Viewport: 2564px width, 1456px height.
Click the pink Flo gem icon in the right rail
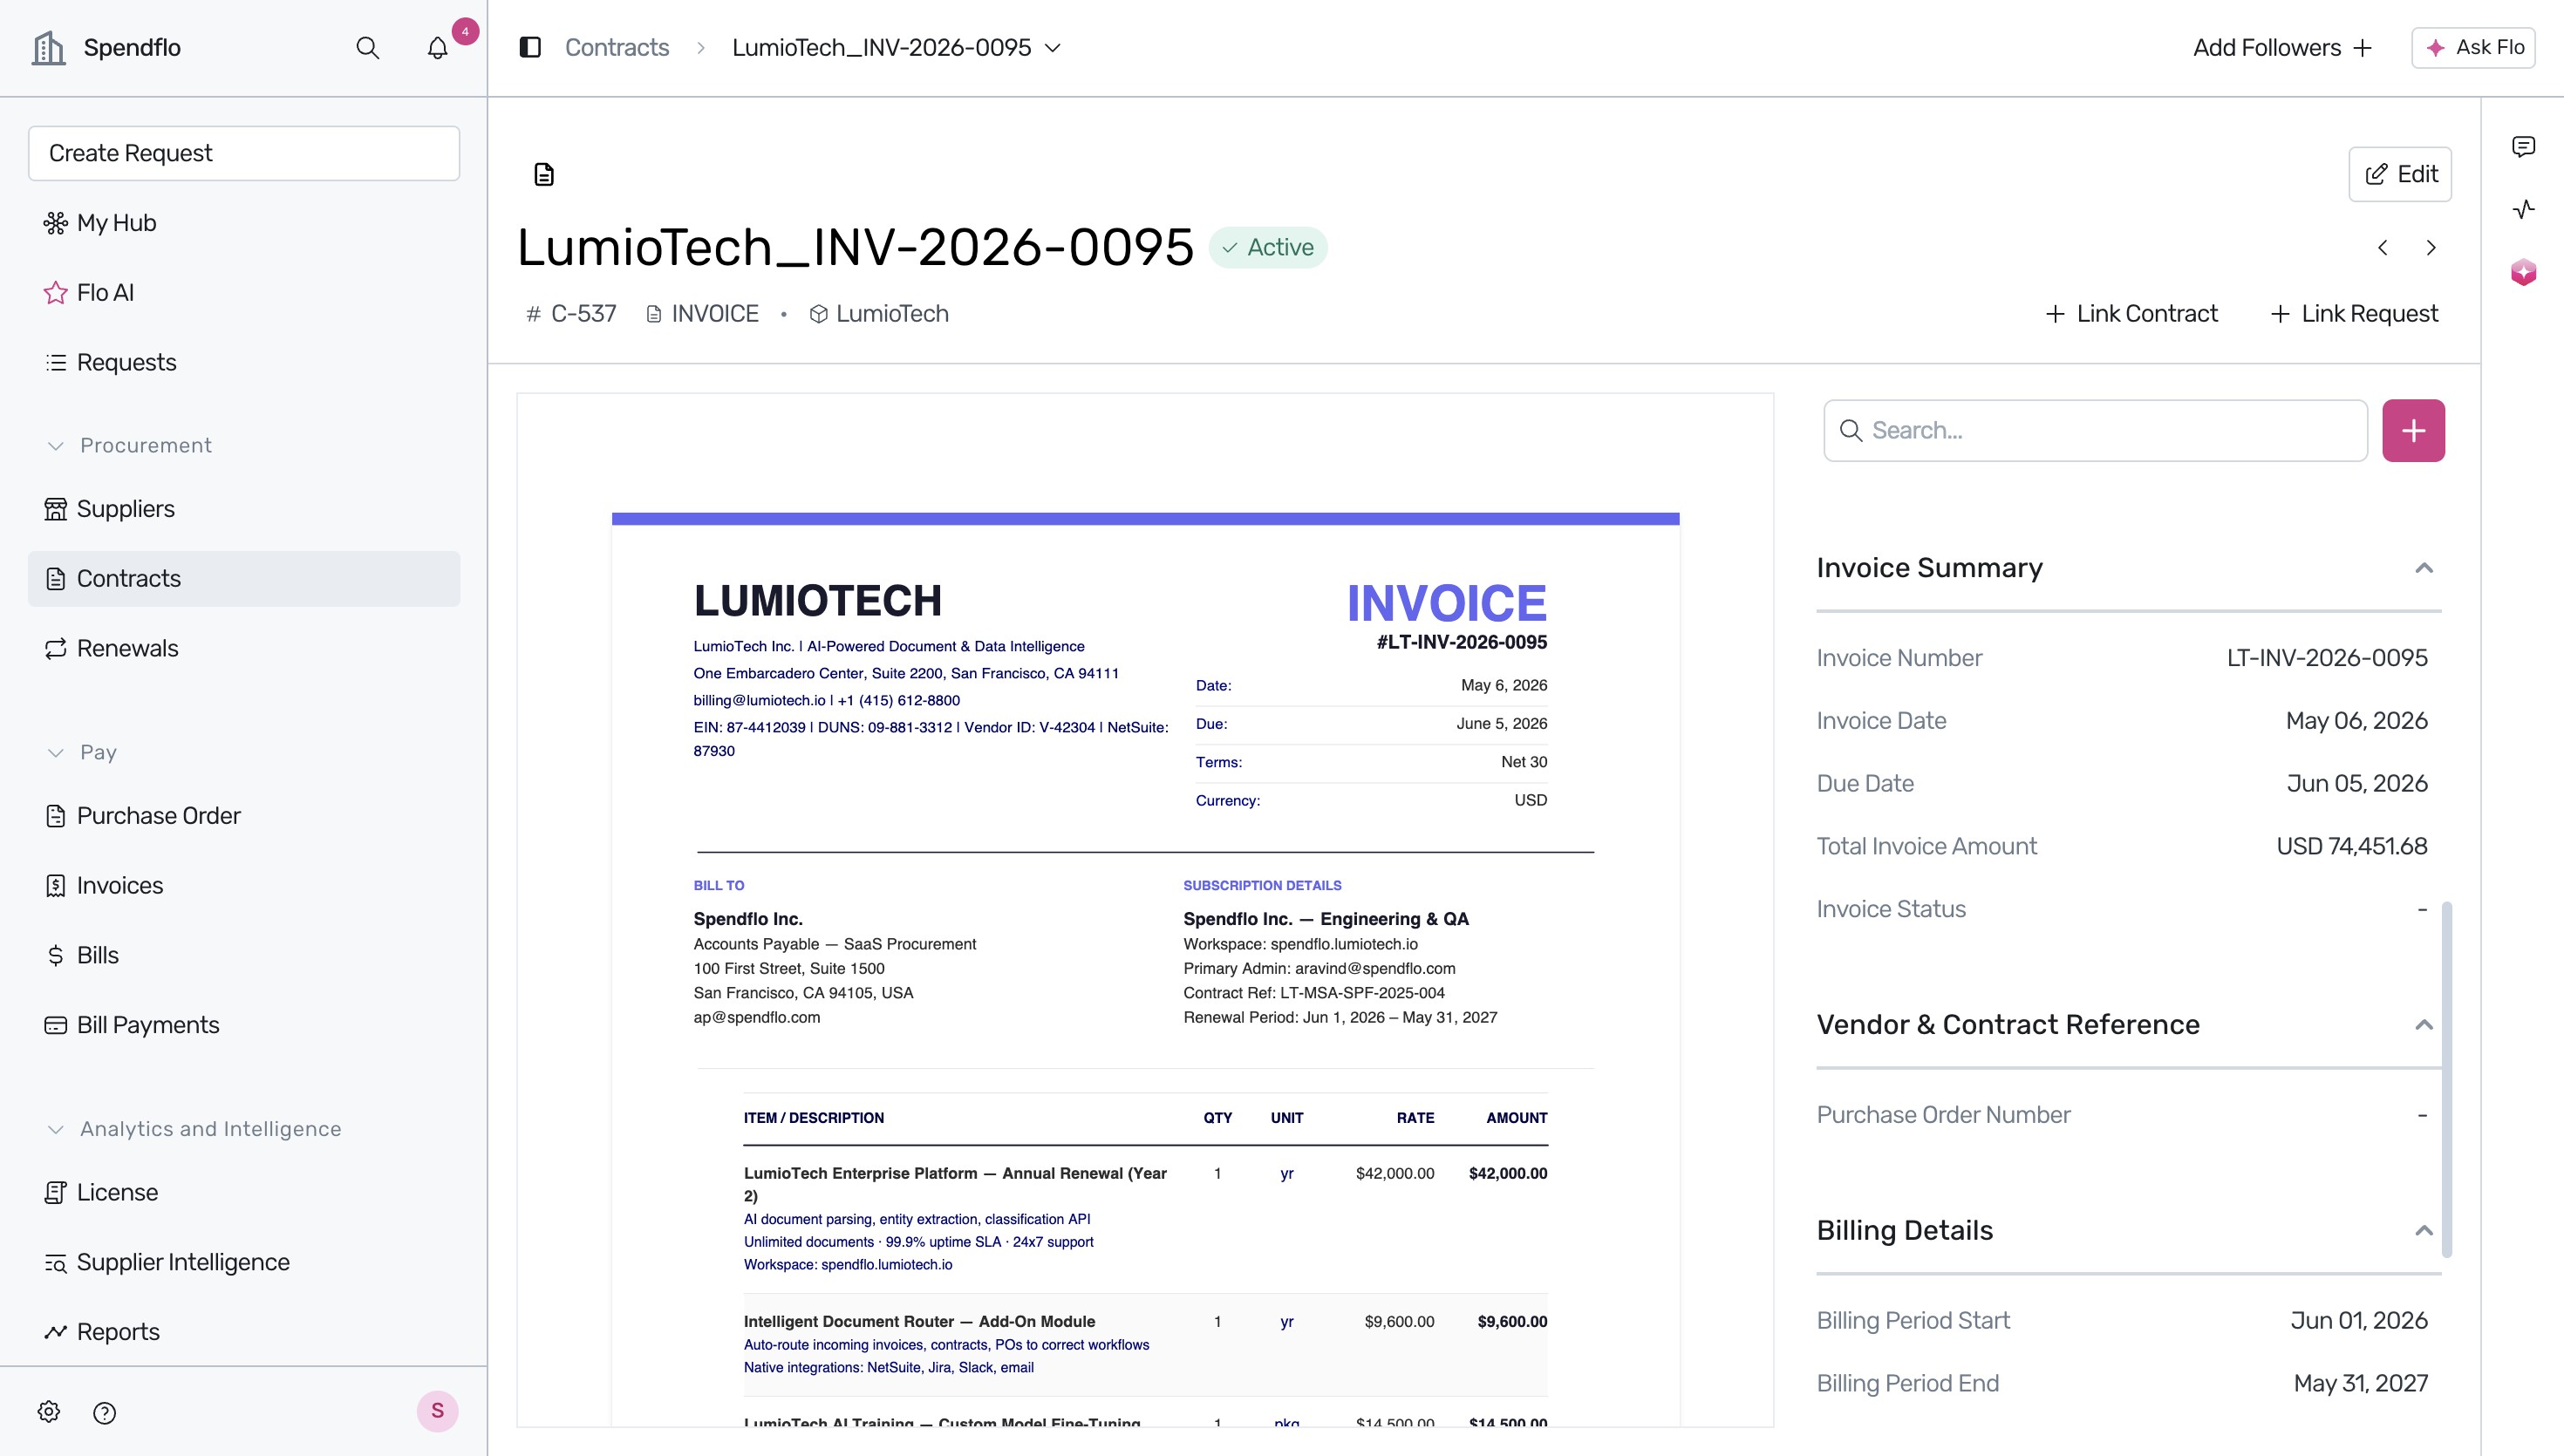pos(2523,272)
